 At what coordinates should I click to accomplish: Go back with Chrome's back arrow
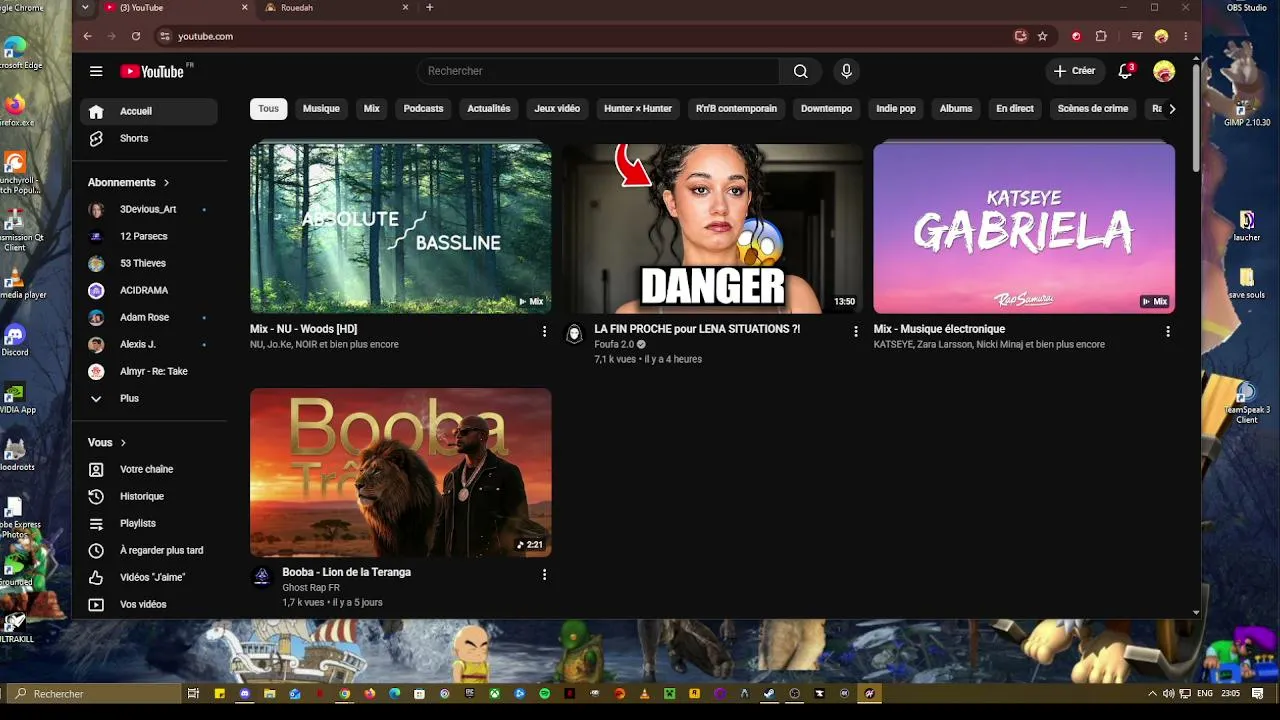87,36
